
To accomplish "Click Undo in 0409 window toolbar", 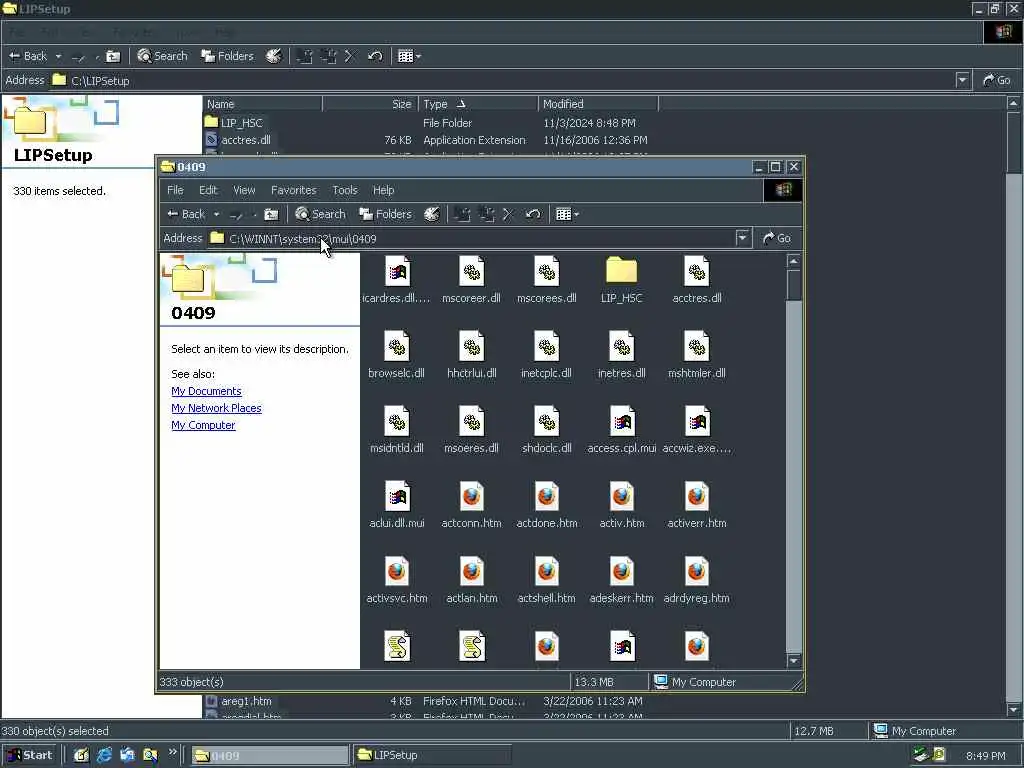I will pos(533,214).
